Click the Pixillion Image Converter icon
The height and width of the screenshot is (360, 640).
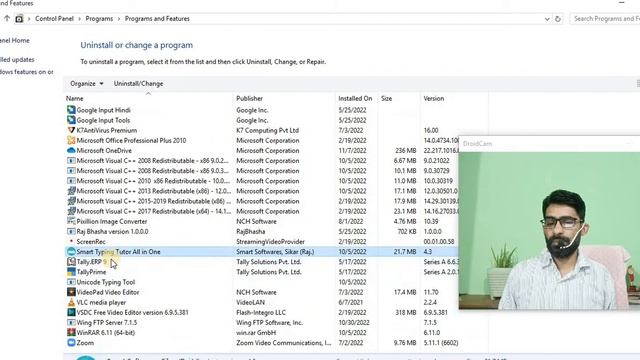pyautogui.click(x=71, y=221)
